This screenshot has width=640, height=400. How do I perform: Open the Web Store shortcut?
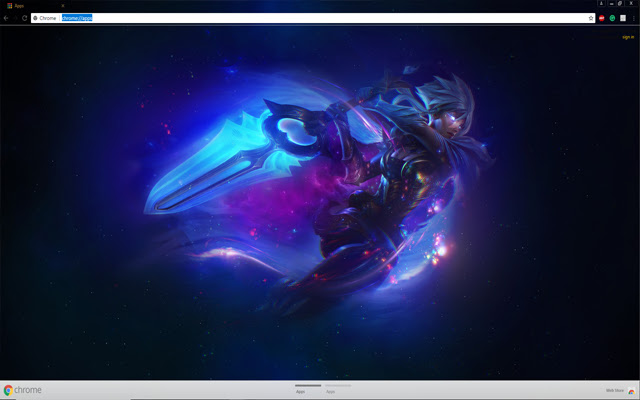620,391
